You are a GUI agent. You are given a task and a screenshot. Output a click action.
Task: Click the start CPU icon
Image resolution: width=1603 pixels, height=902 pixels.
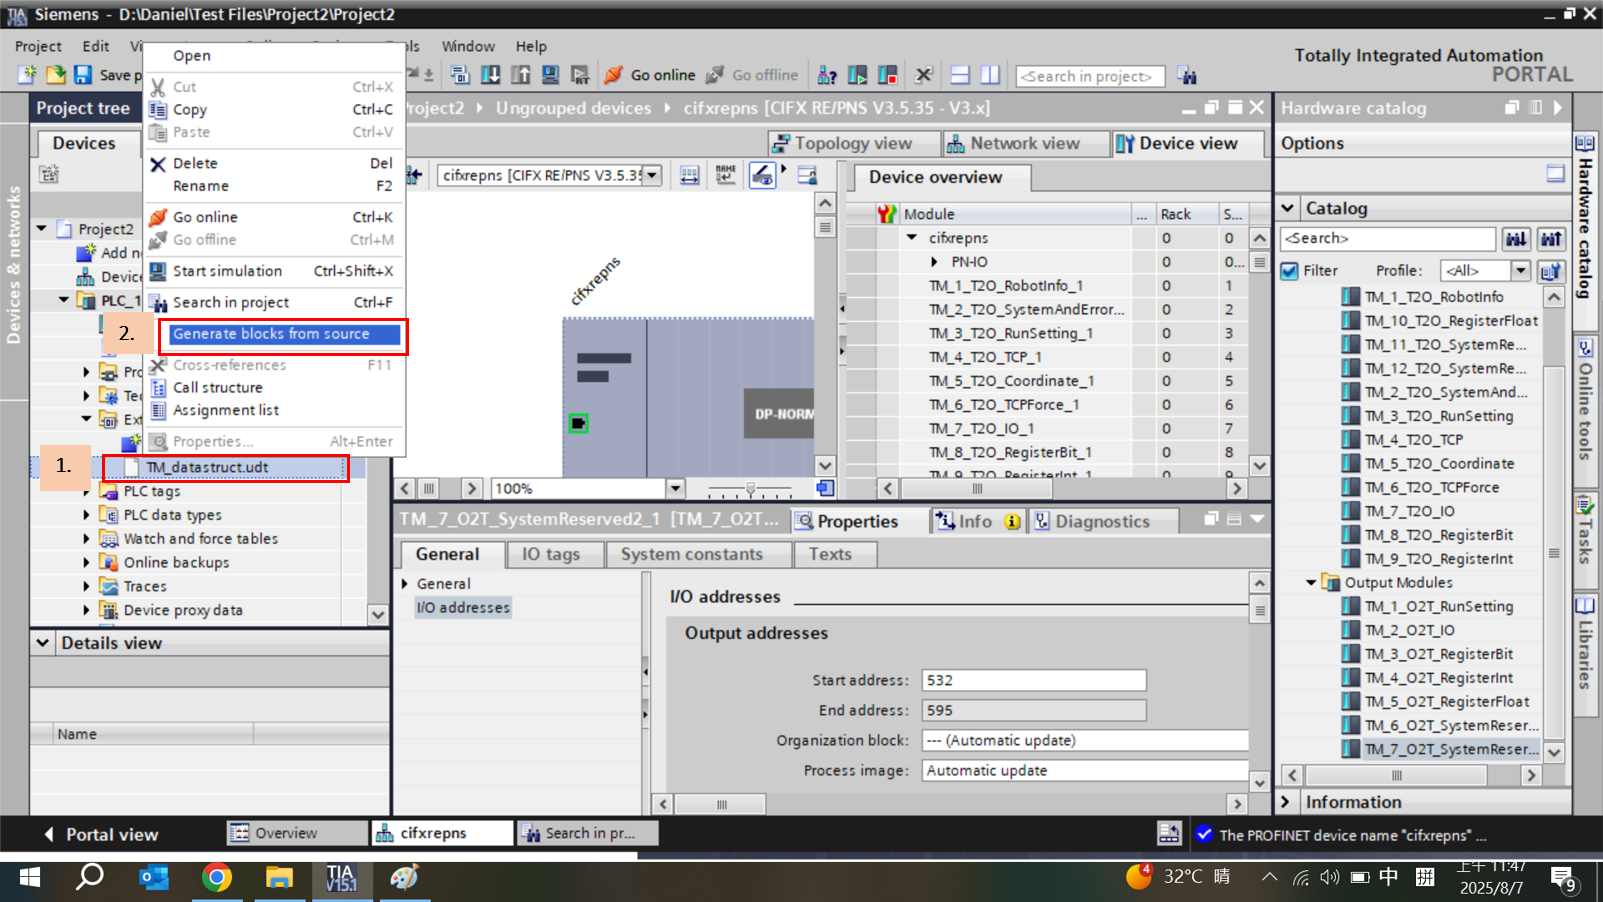(x=857, y=75)
